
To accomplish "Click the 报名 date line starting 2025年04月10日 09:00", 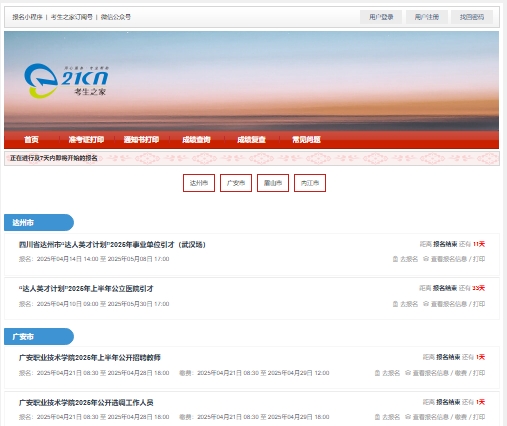I will click(94, 304).
